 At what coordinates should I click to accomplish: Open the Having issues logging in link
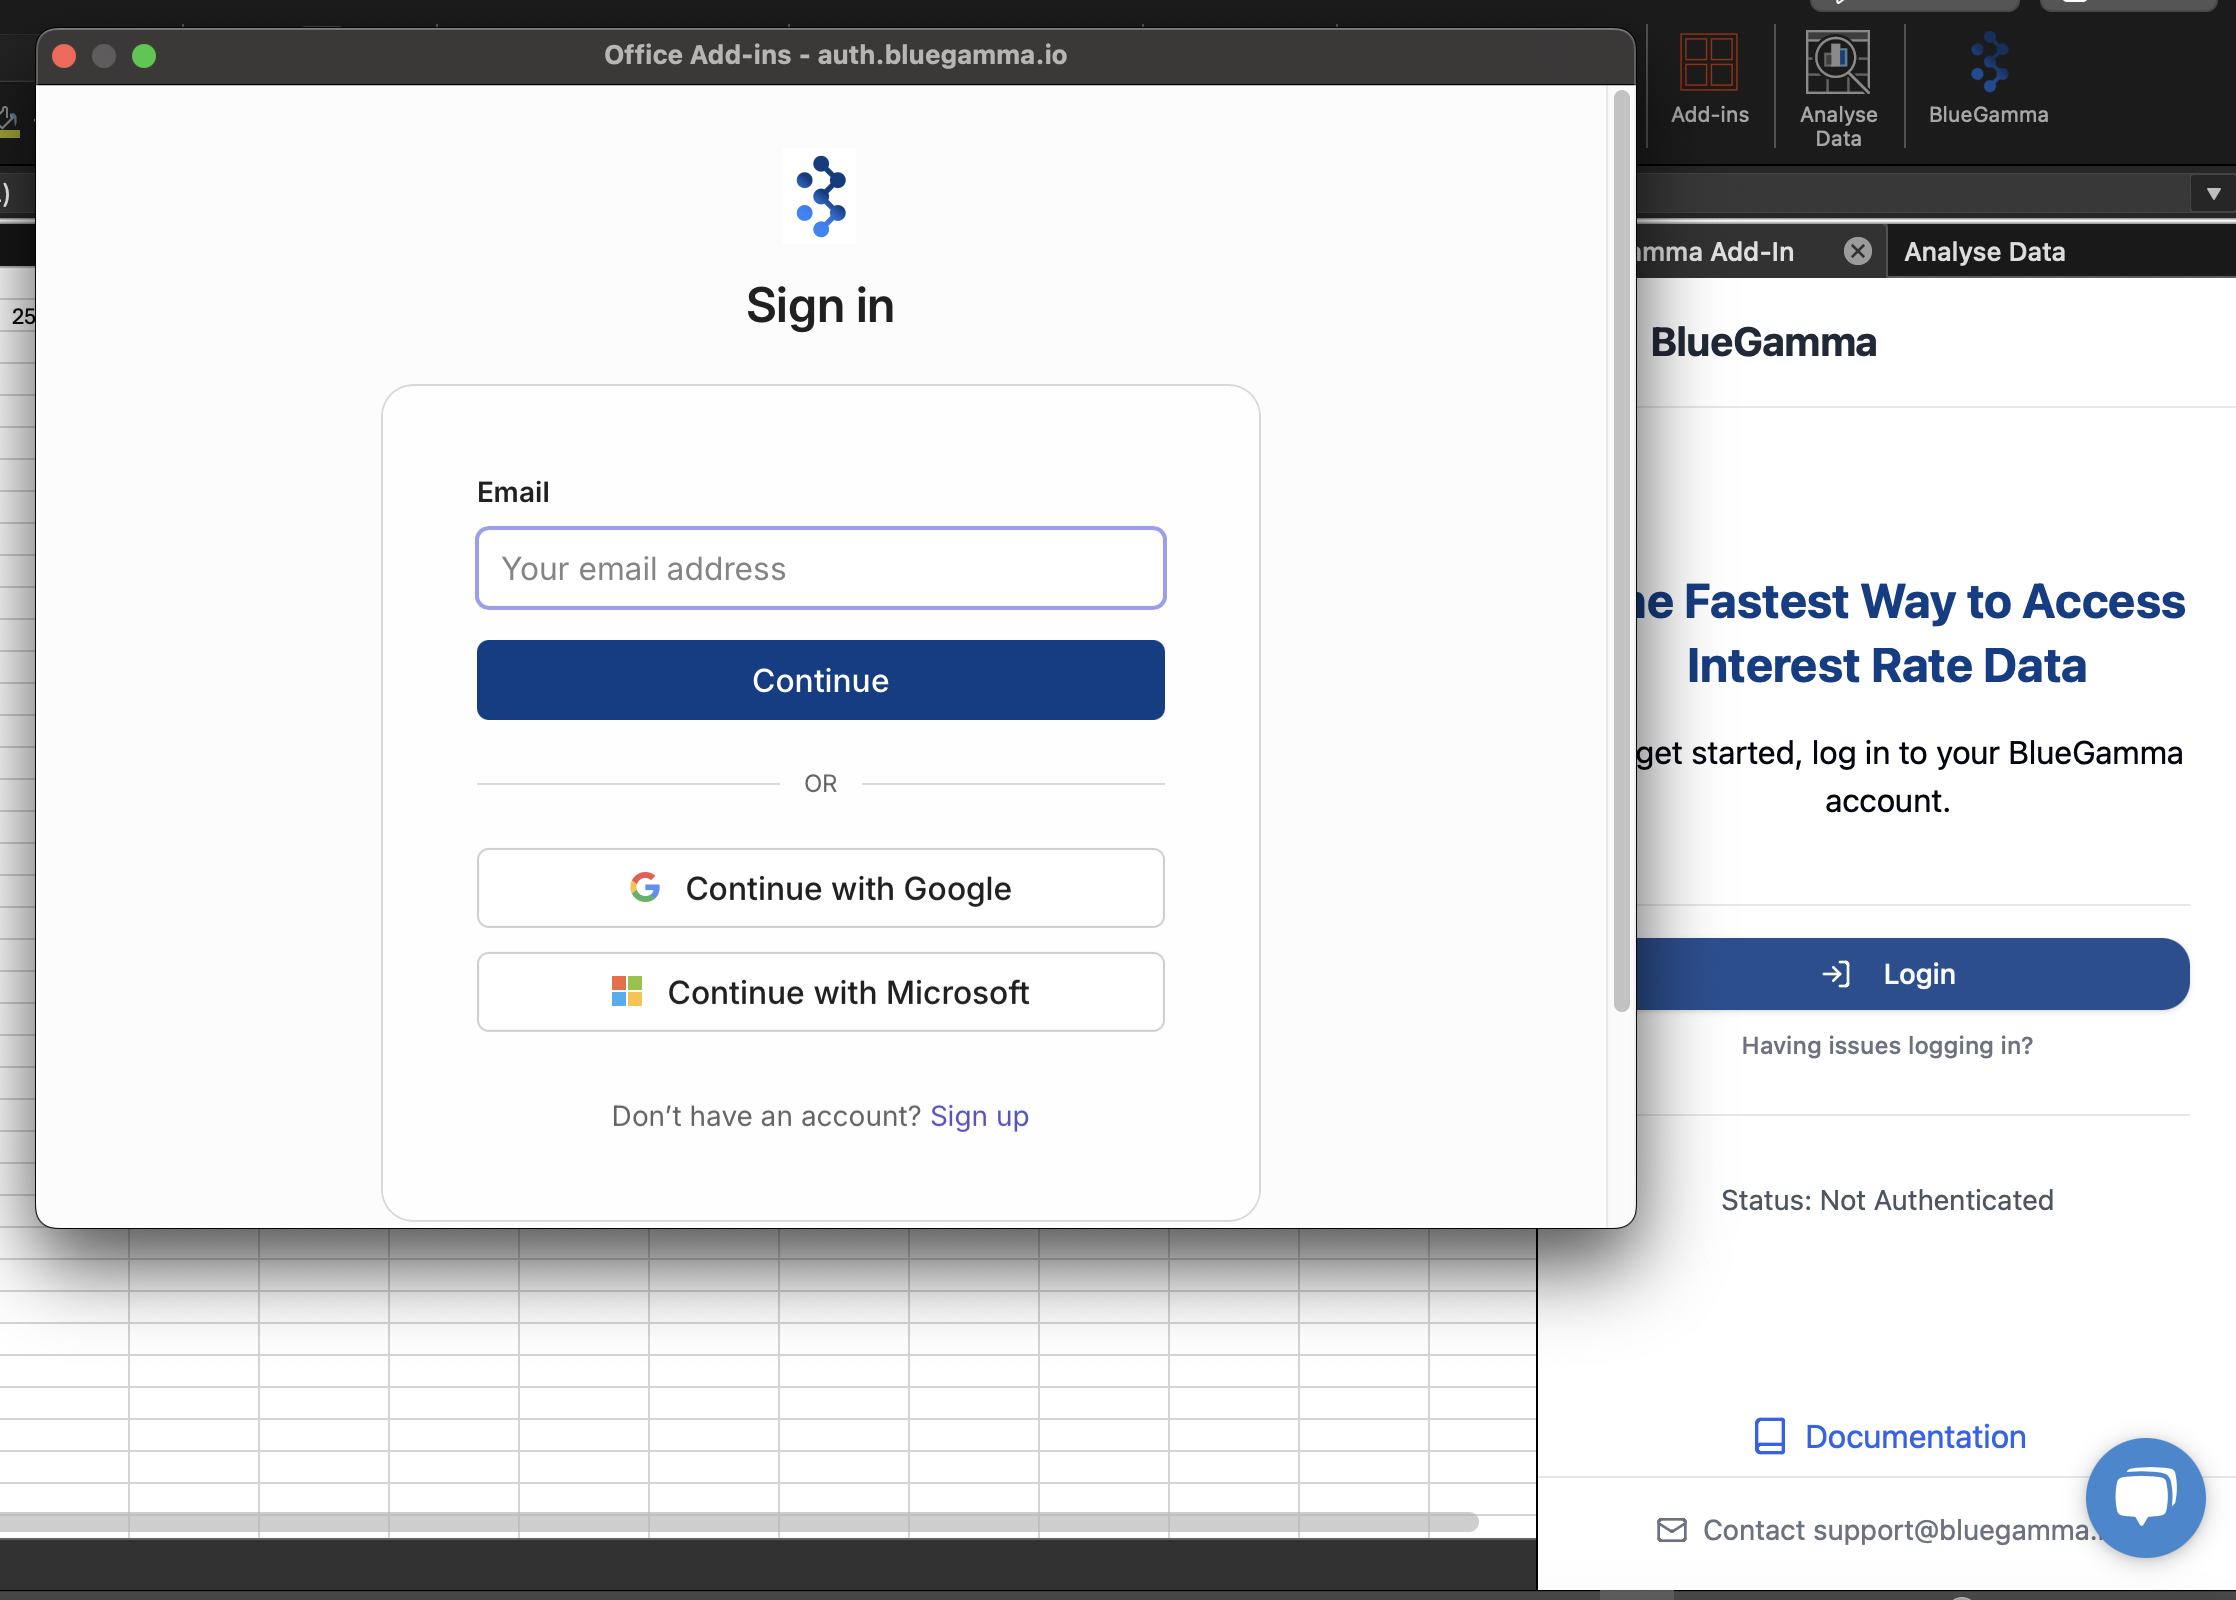tap(1887, 1046)
